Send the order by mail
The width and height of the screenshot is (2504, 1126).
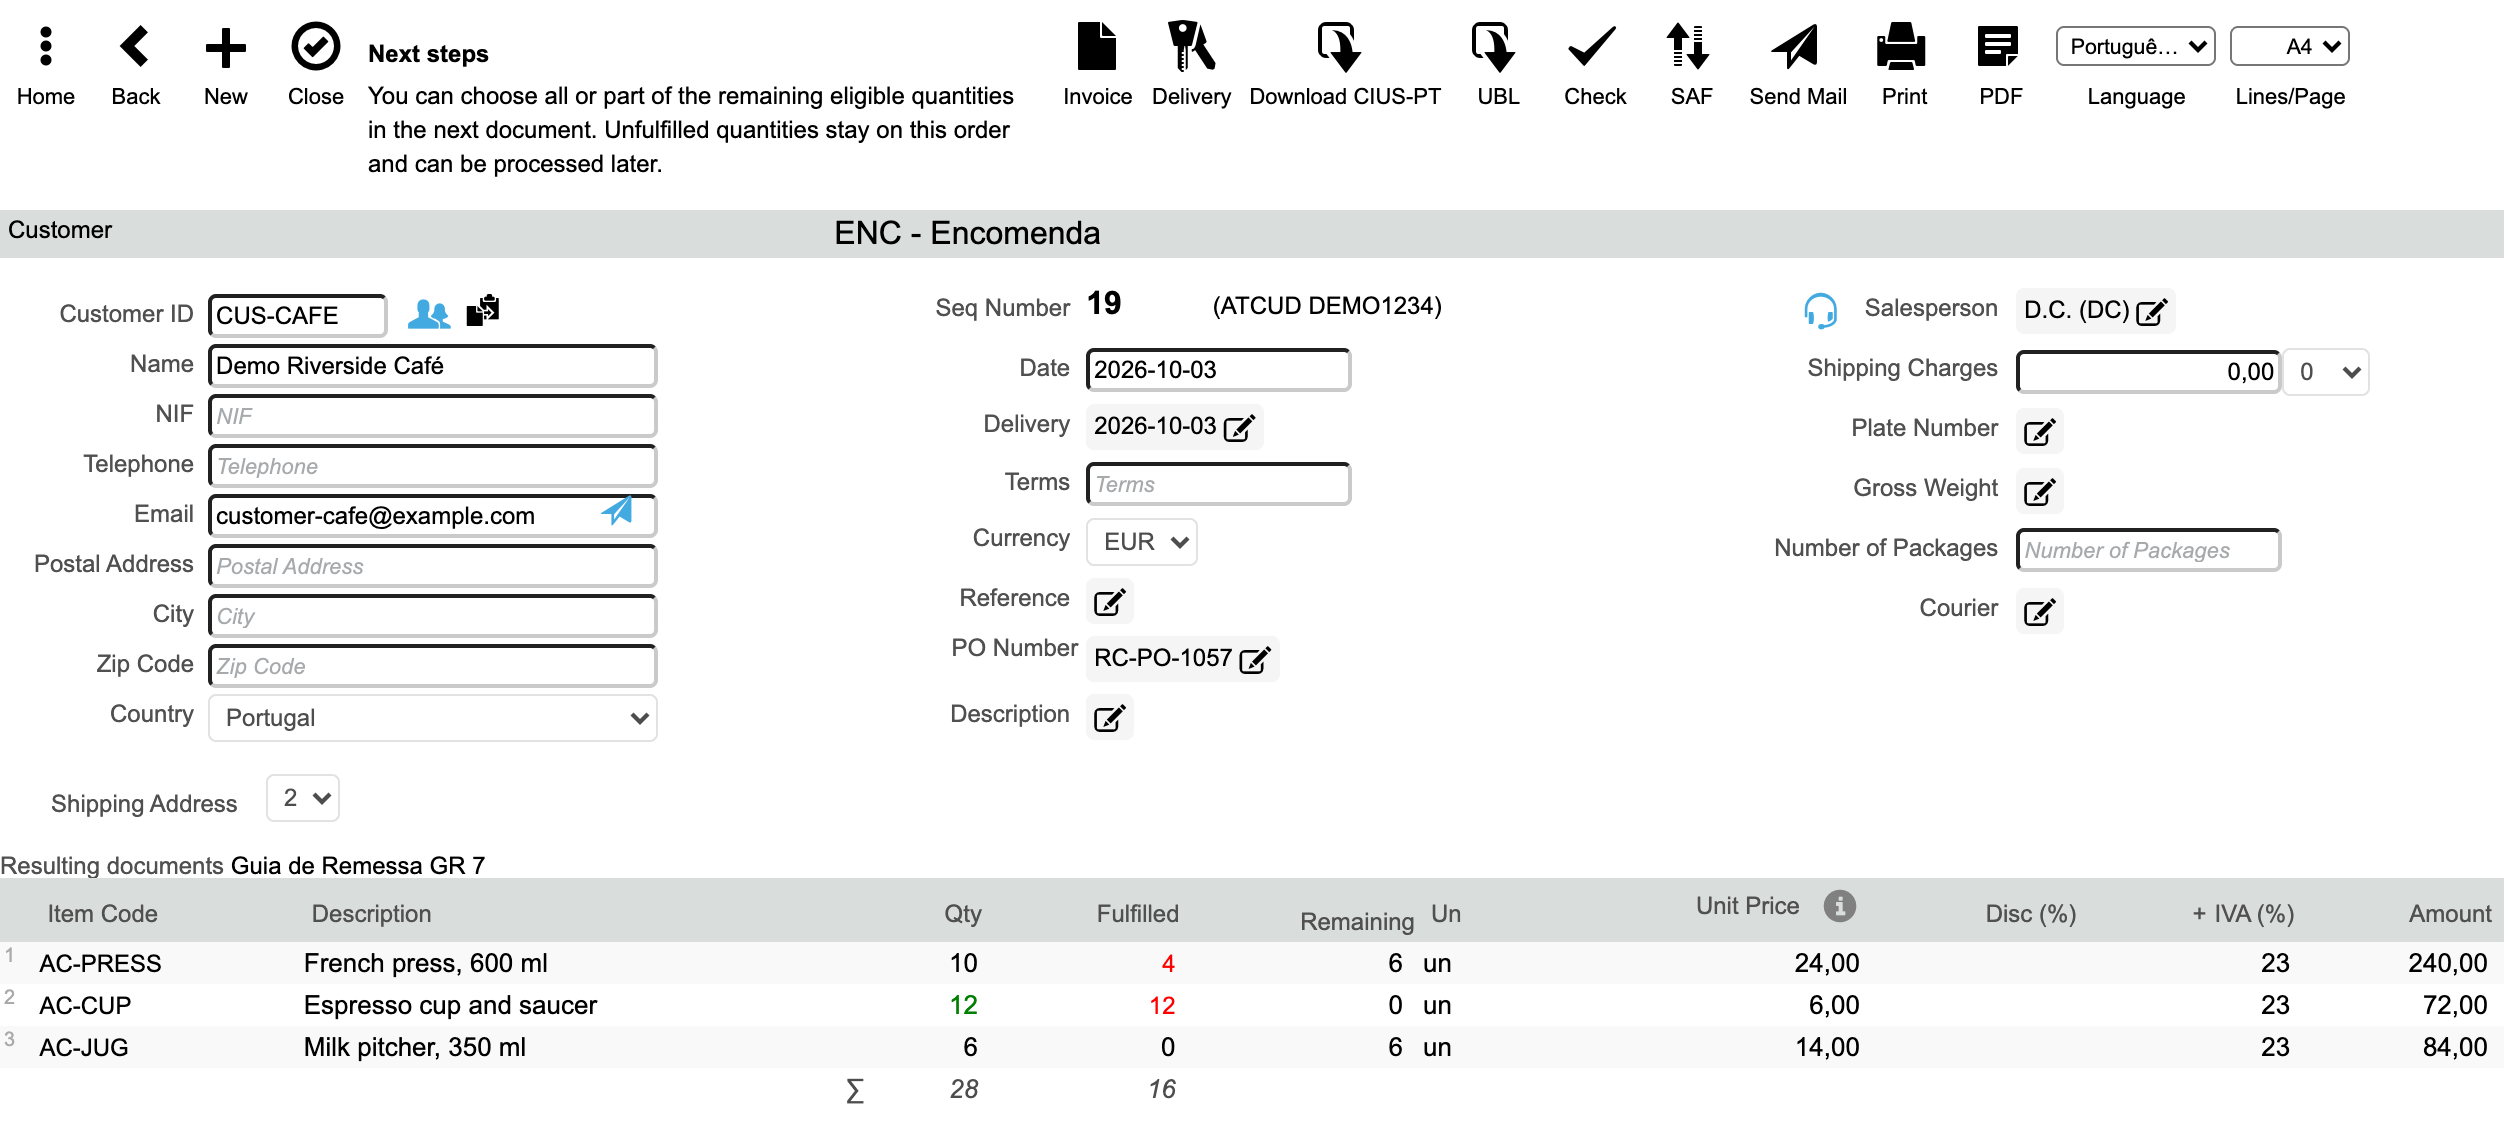pyautogui.click(x=1796, y=47)
